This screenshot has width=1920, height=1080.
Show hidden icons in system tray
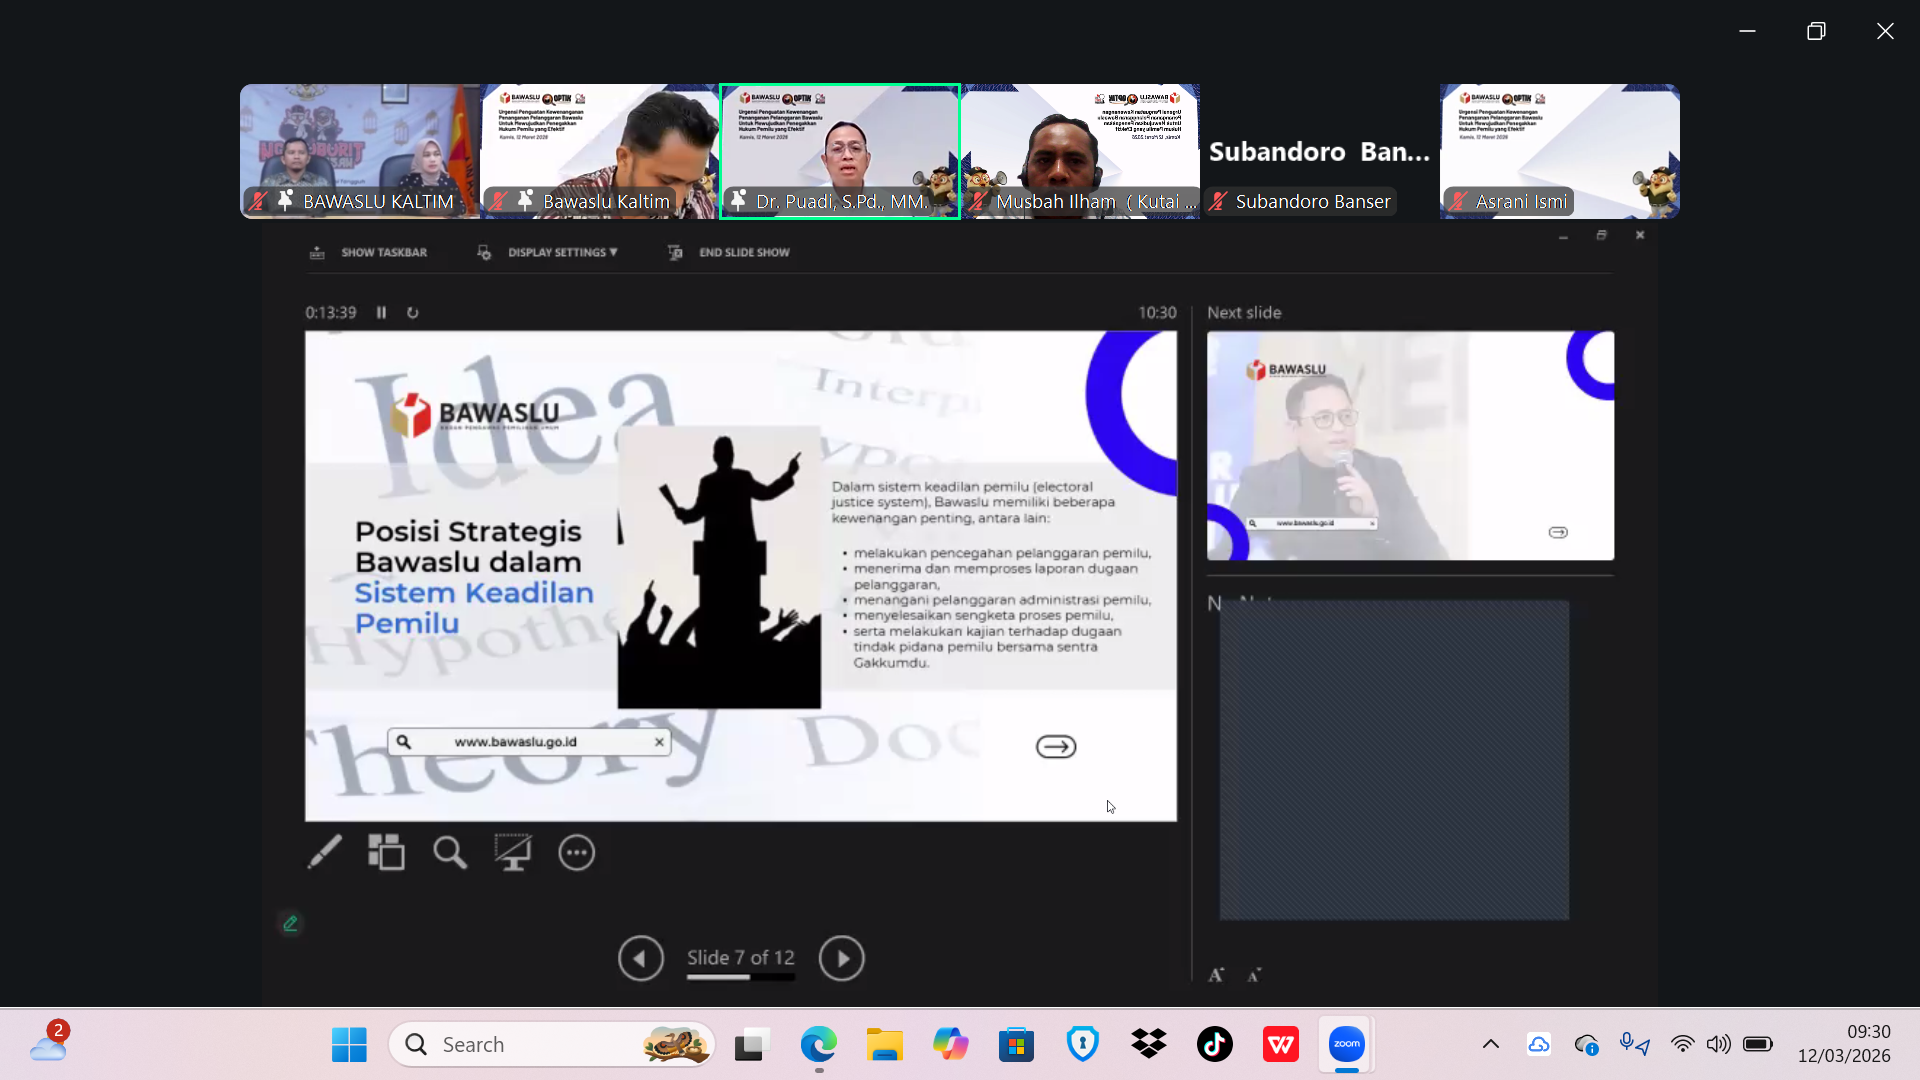(x=1490, y=1044)
